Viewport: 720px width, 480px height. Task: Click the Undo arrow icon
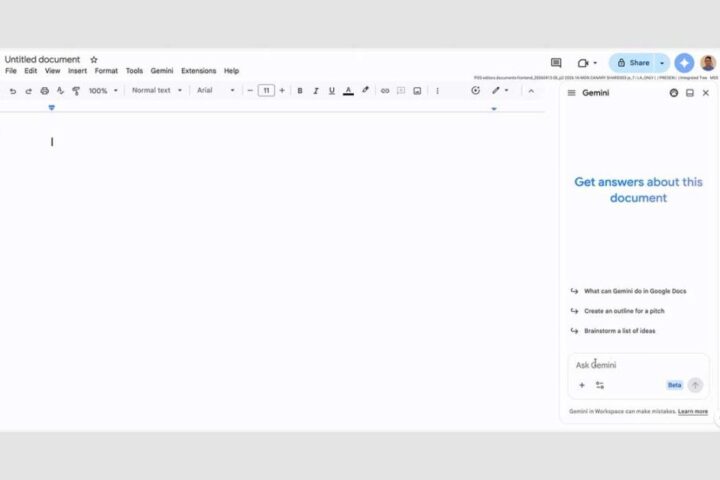(x=13, y=91)
